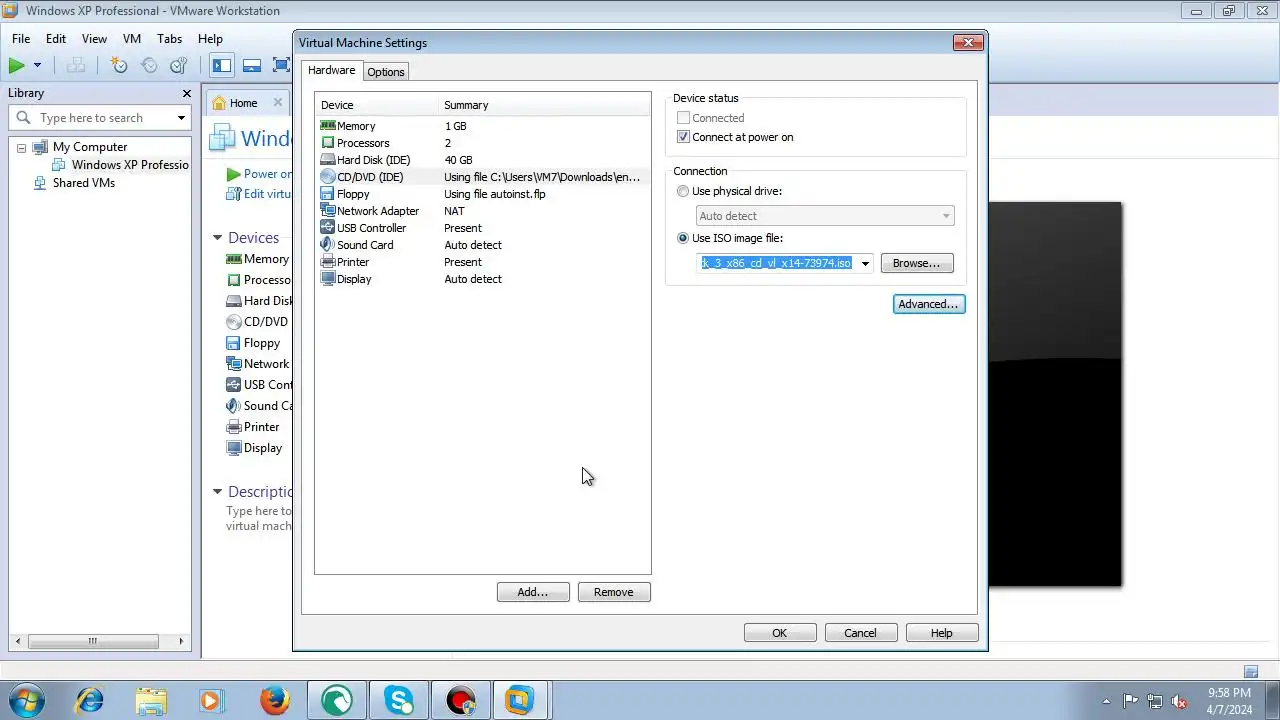Collapse the Devices section in VM tab
Viewport: 1280px width, 720px height.
[217, 238]
